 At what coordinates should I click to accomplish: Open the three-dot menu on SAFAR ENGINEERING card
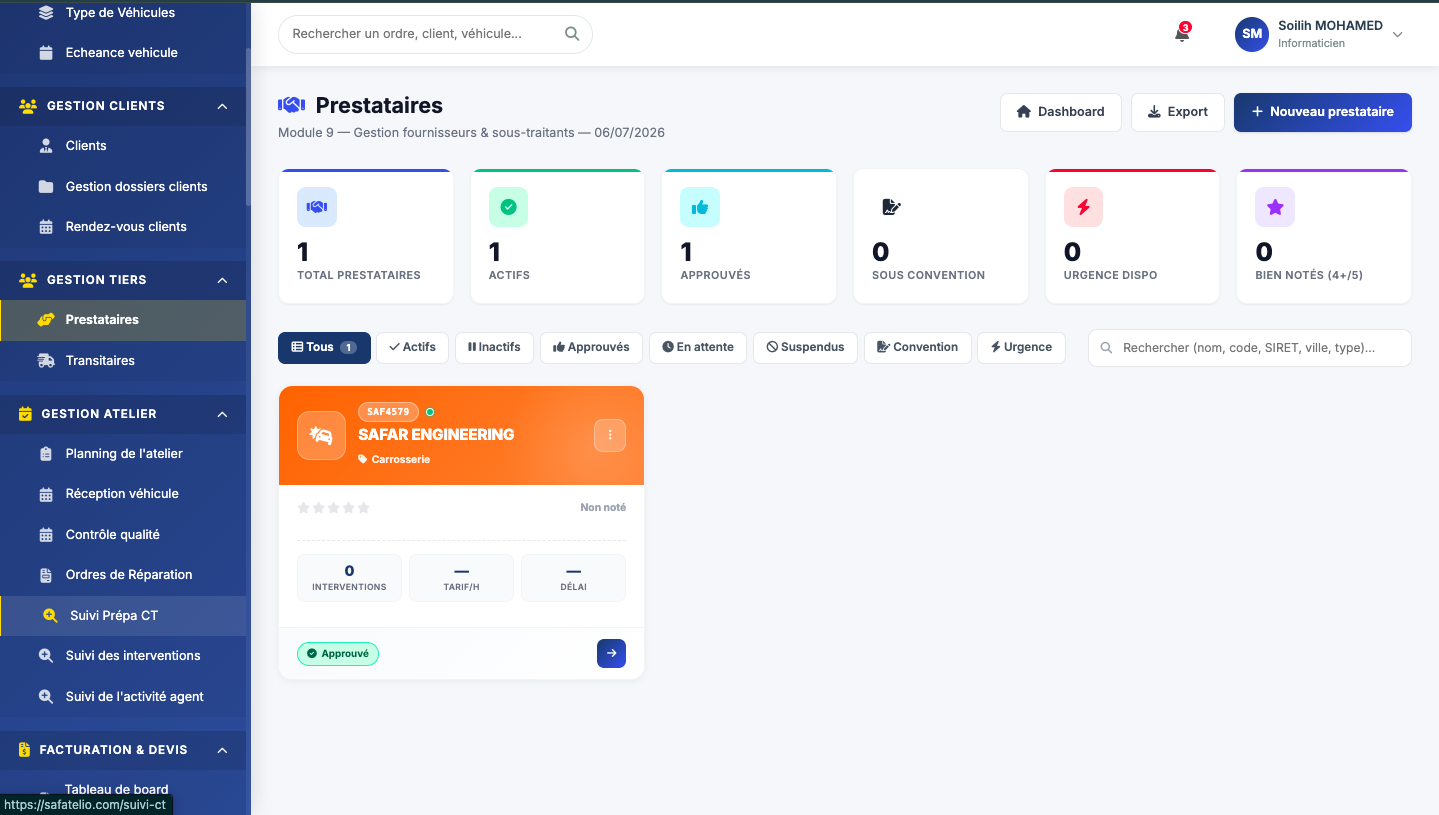610,435
